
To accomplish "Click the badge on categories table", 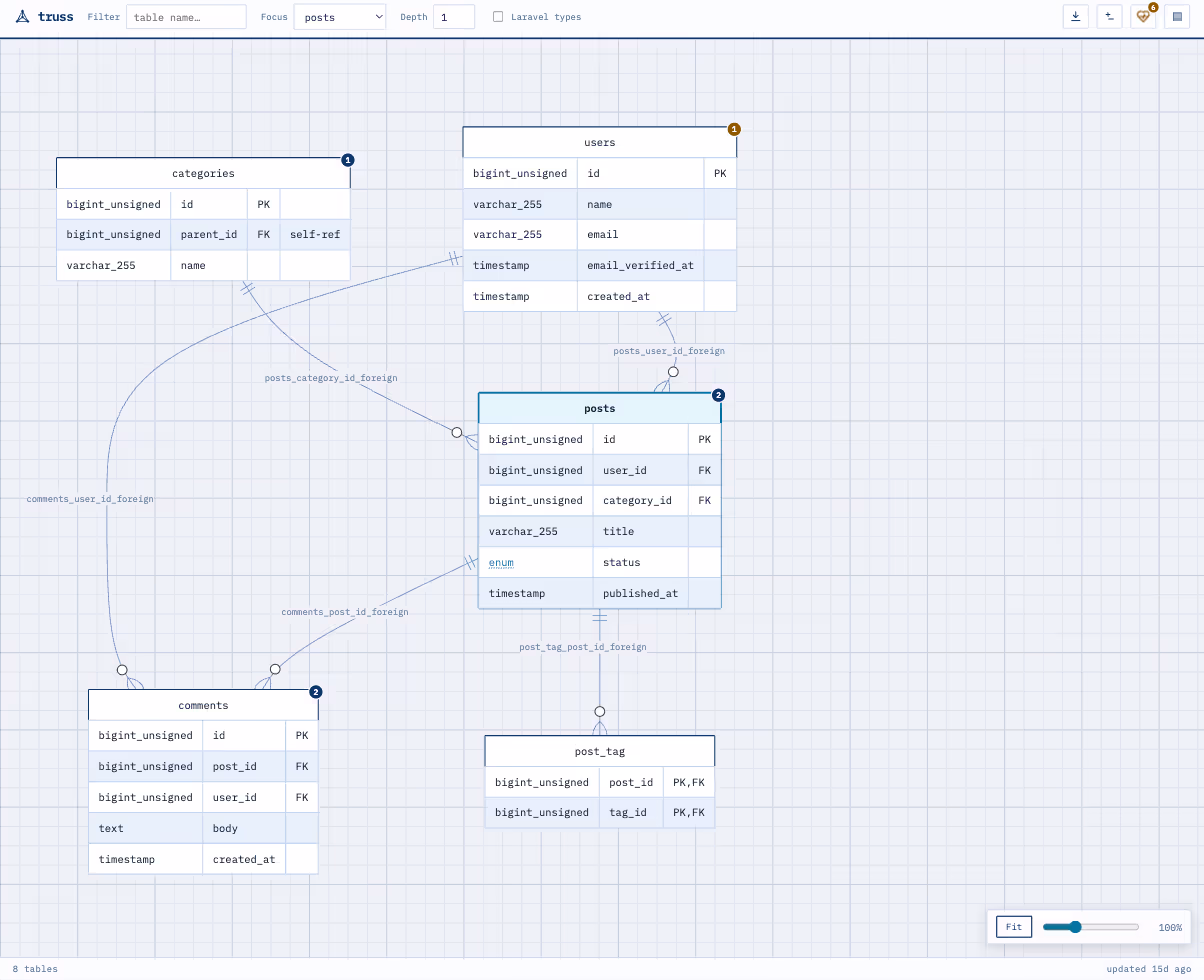I will (348, 160).
